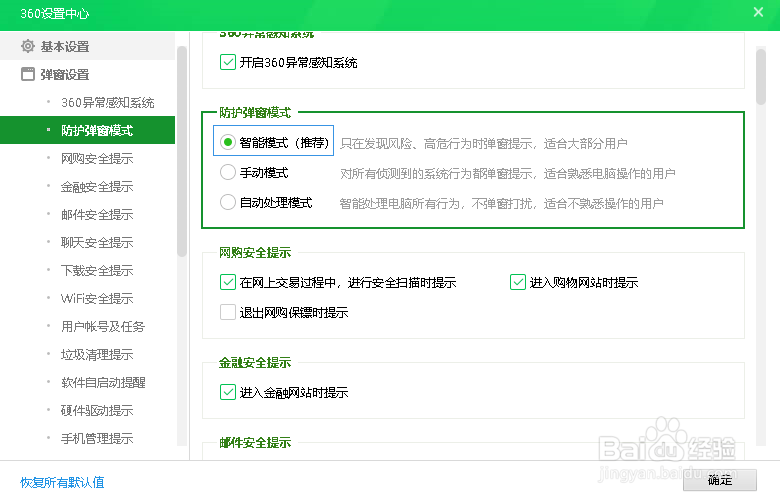Toggle 开启360异常感知系统 checkbox
Viewport: 780px width, 500px height.
tap(228, 62)
